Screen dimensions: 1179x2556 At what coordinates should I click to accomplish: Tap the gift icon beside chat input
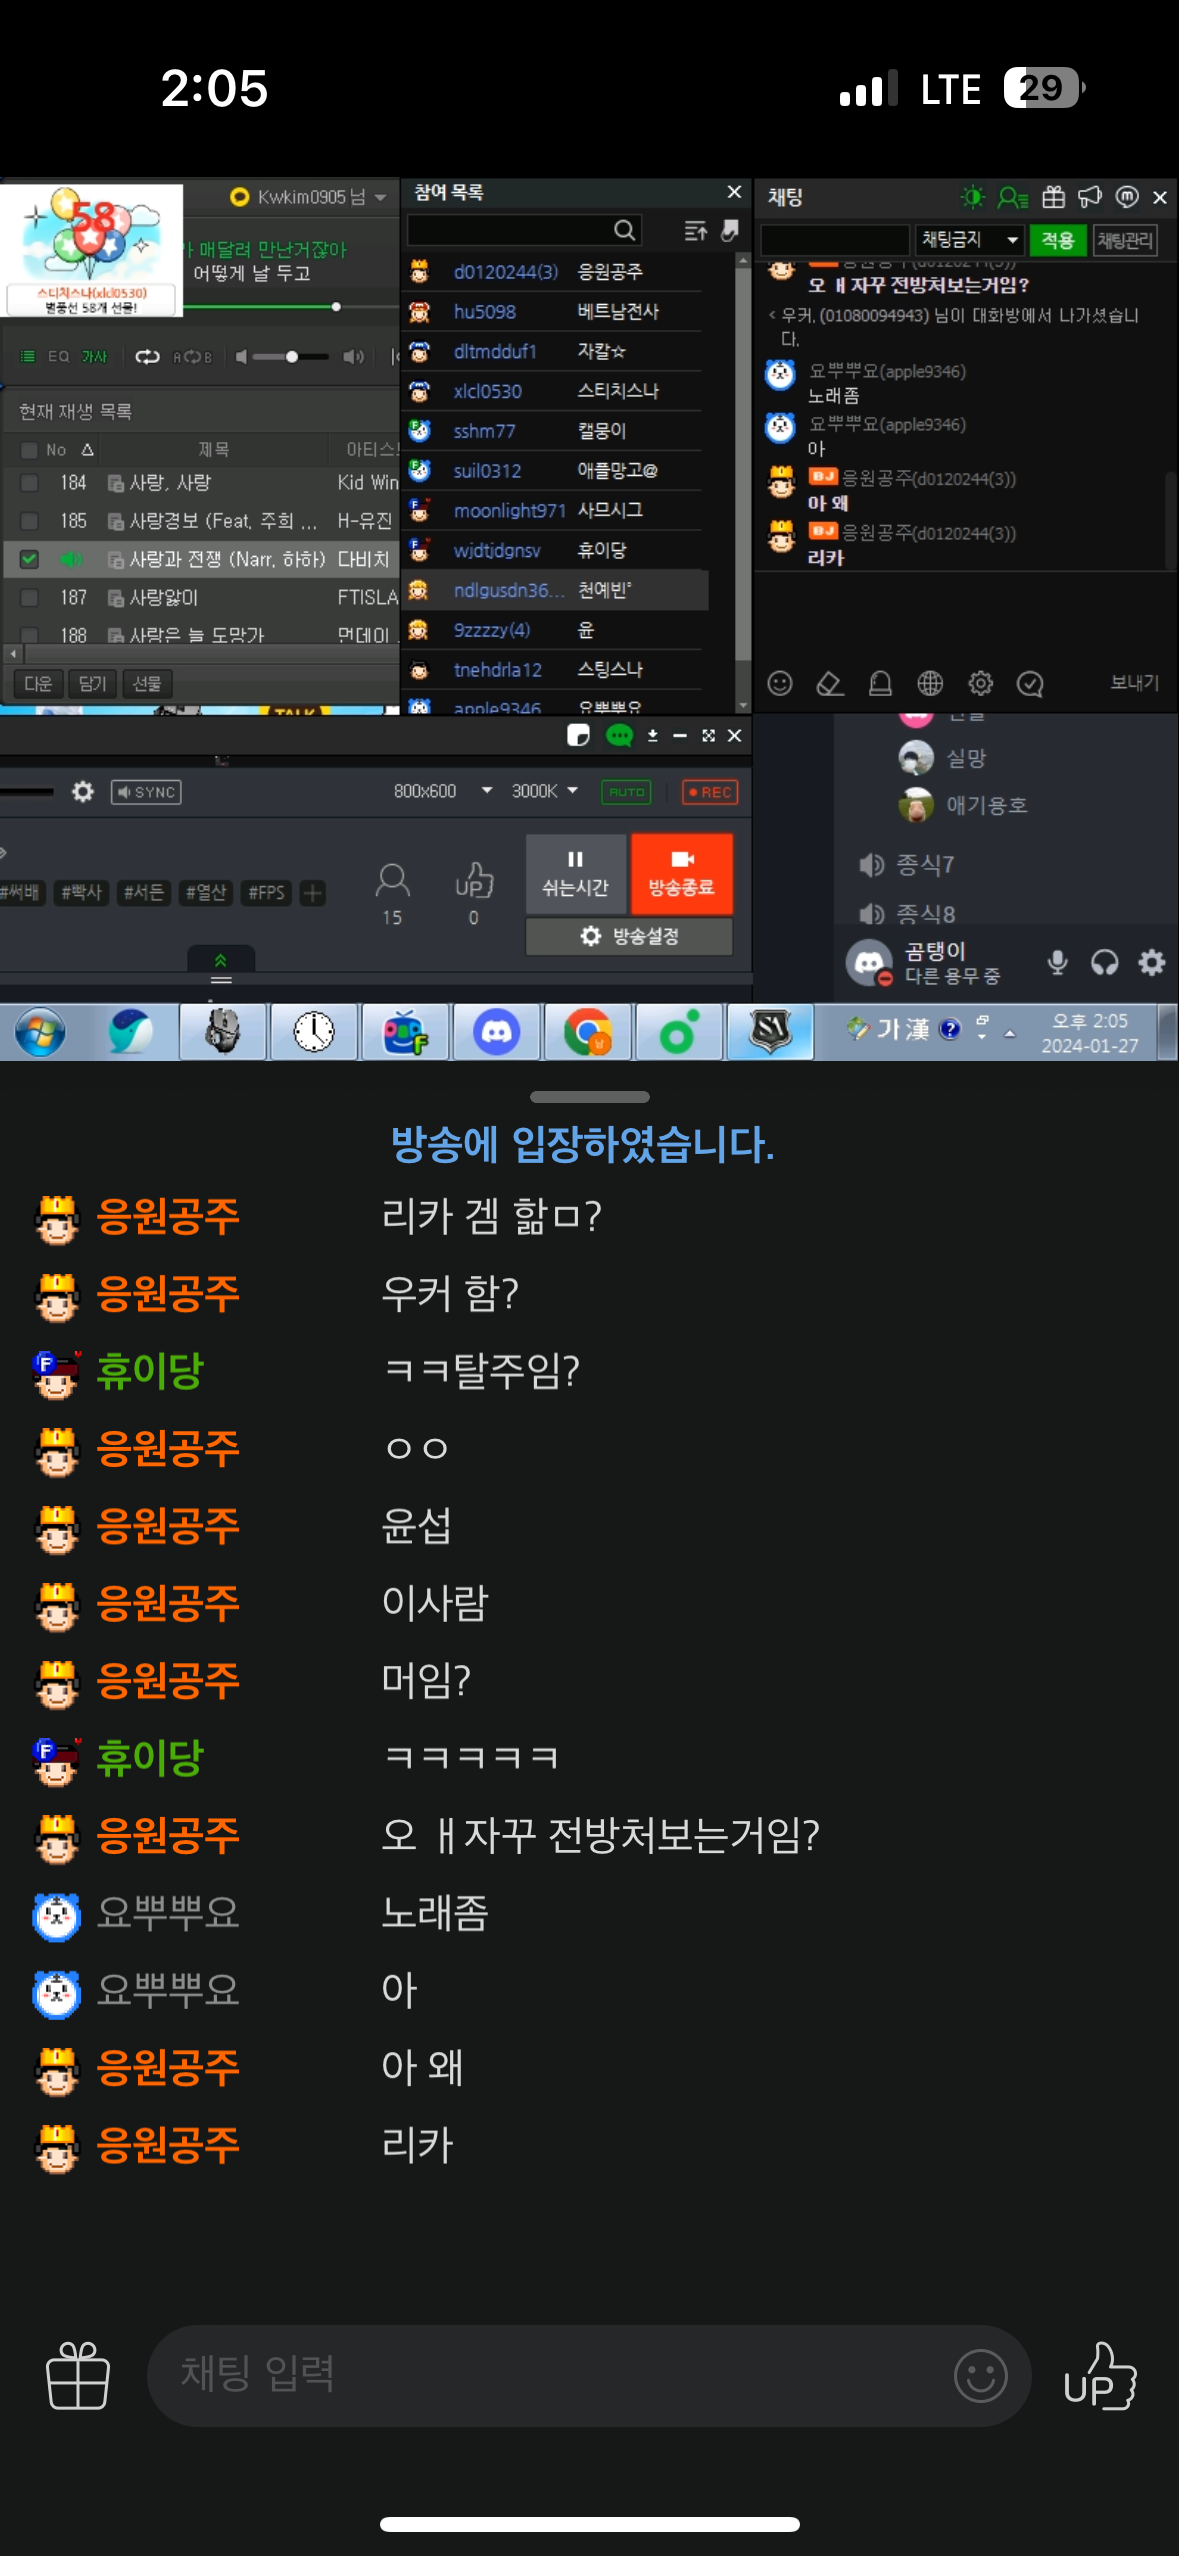[78, 2375]
